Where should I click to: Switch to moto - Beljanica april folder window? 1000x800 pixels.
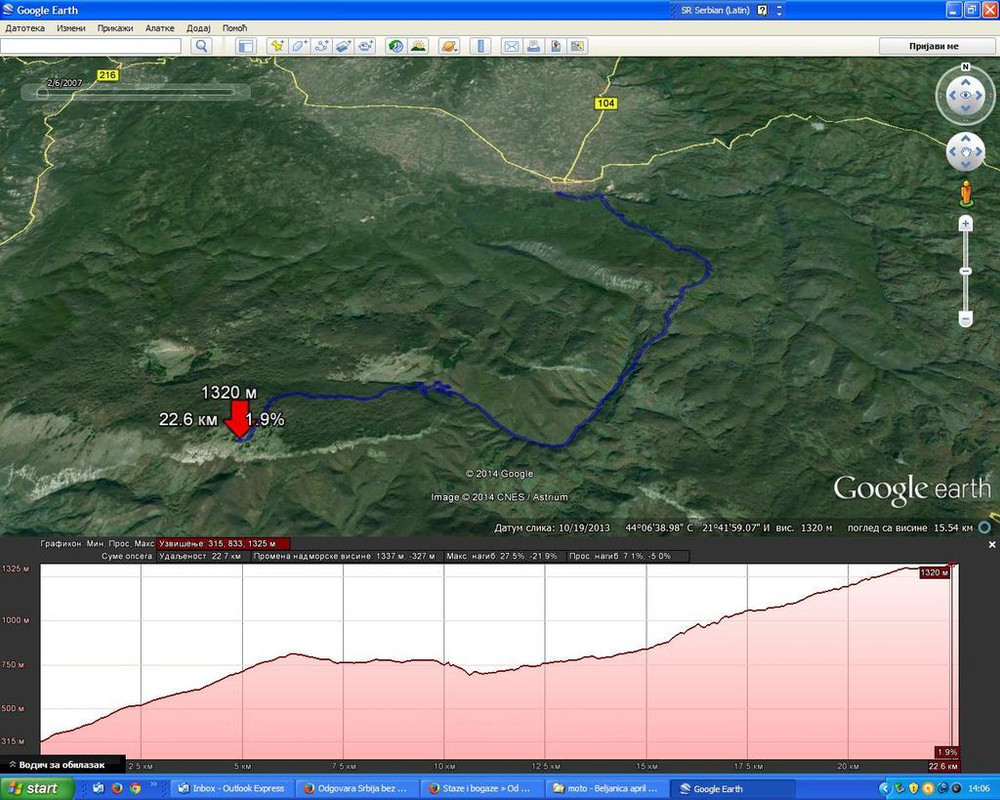click(607, 789)
